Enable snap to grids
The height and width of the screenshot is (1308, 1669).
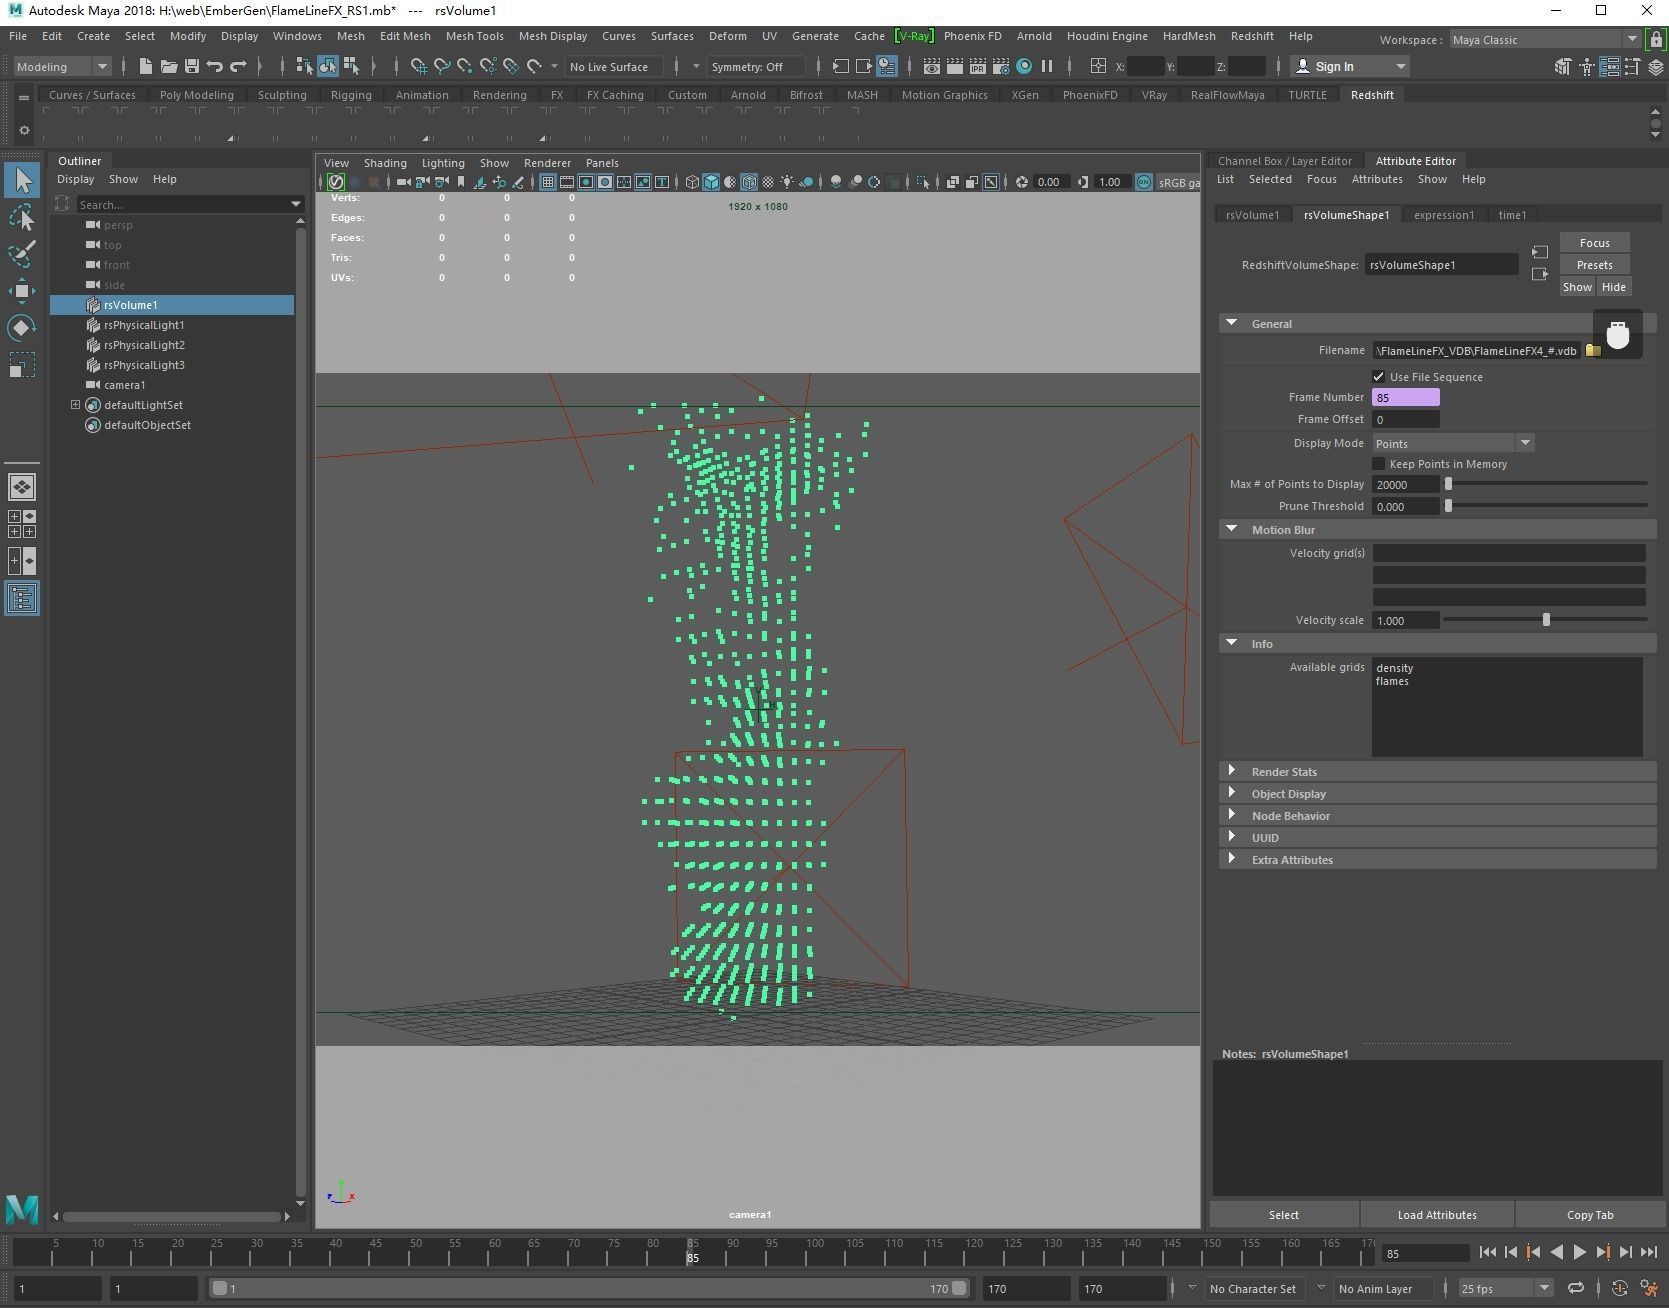coord(418,67)
